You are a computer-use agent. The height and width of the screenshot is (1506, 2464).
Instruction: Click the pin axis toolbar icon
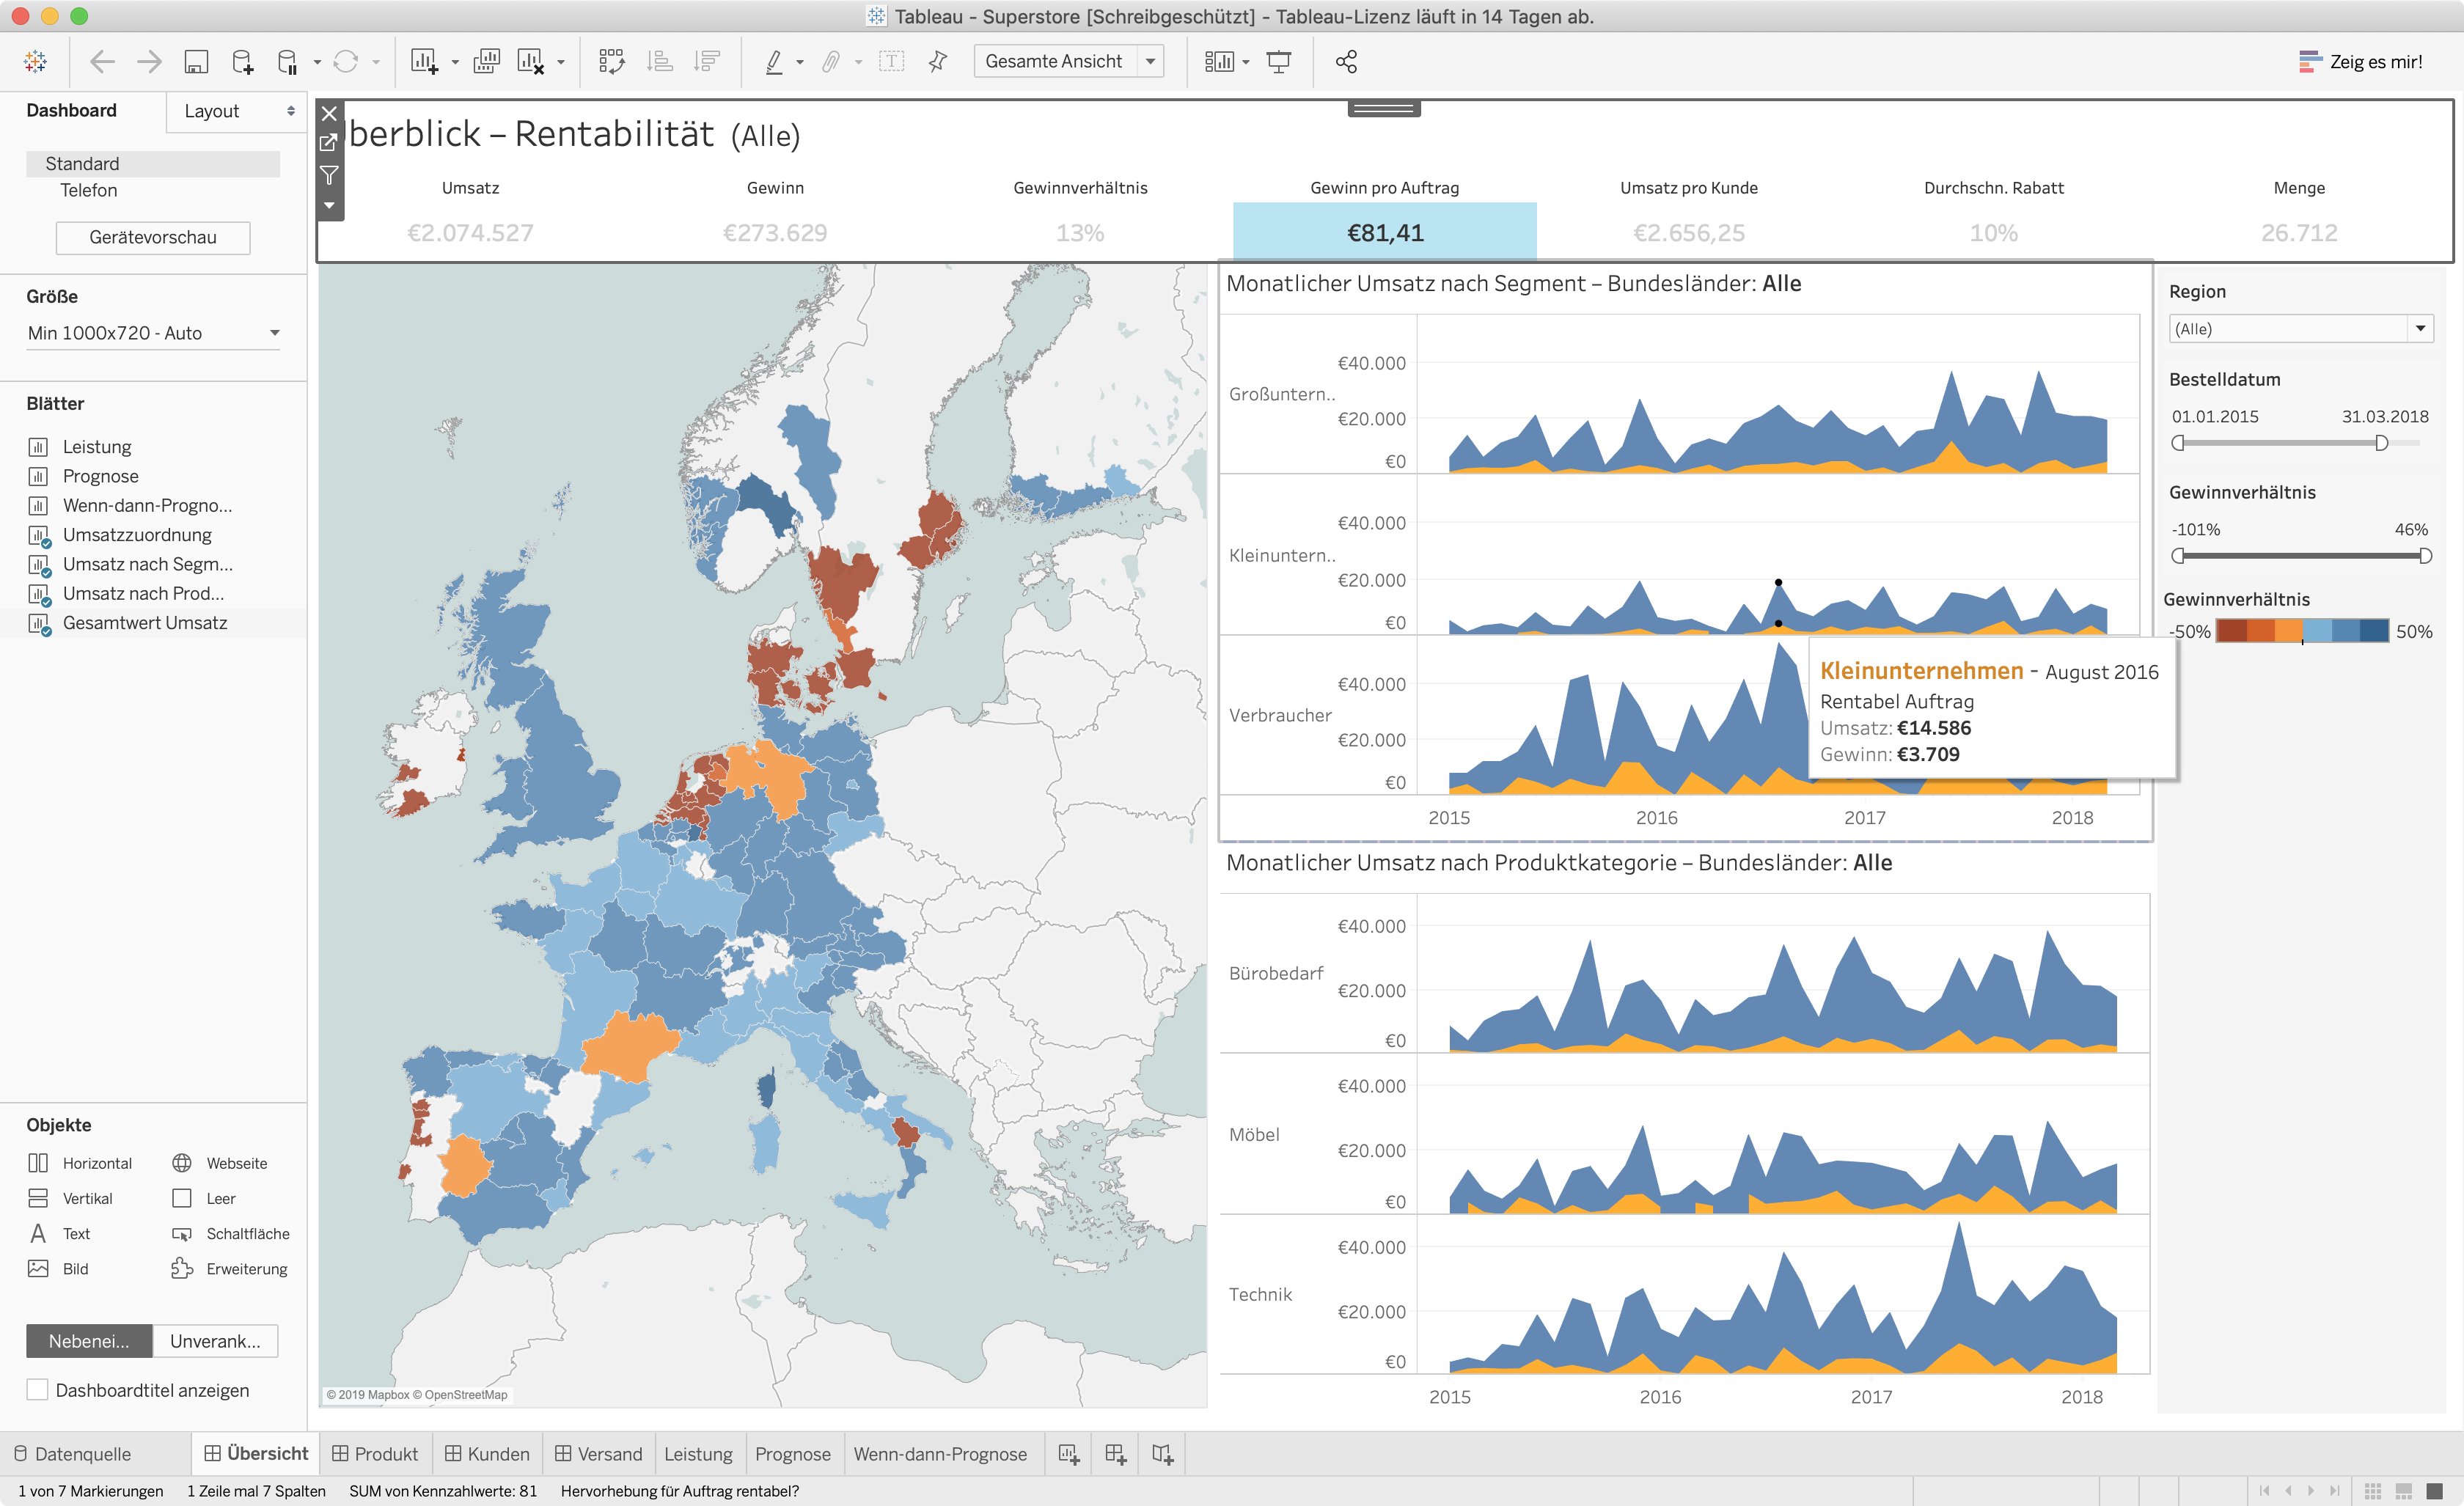coord(937,62)
